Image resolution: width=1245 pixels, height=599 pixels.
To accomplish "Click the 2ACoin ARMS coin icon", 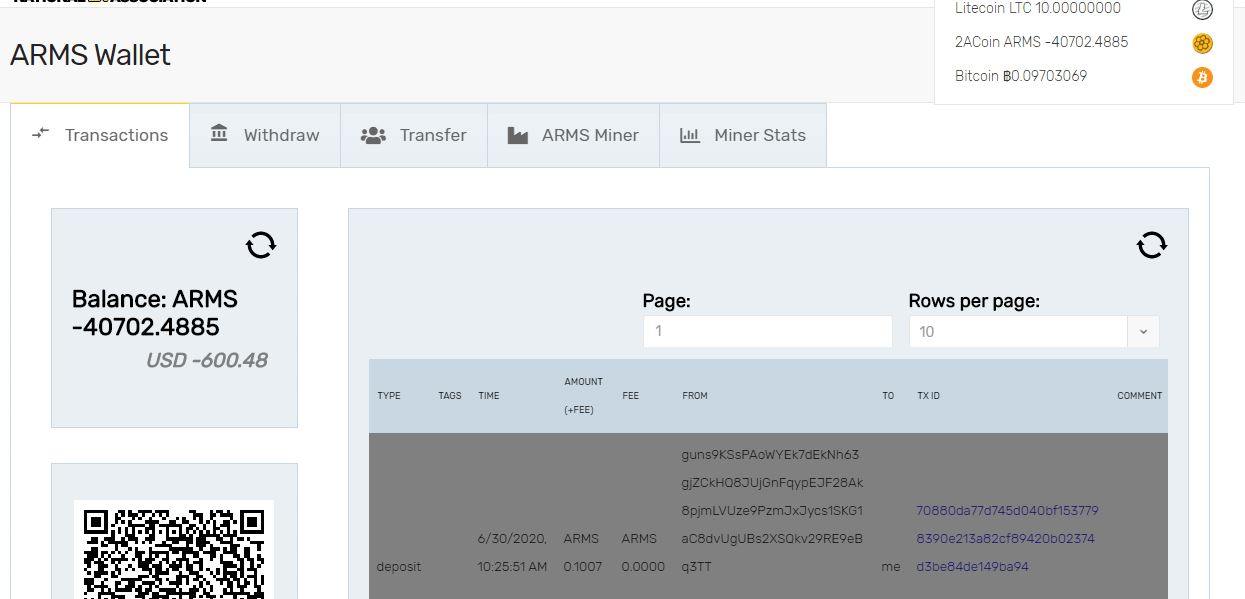I will coord(1202,43).
